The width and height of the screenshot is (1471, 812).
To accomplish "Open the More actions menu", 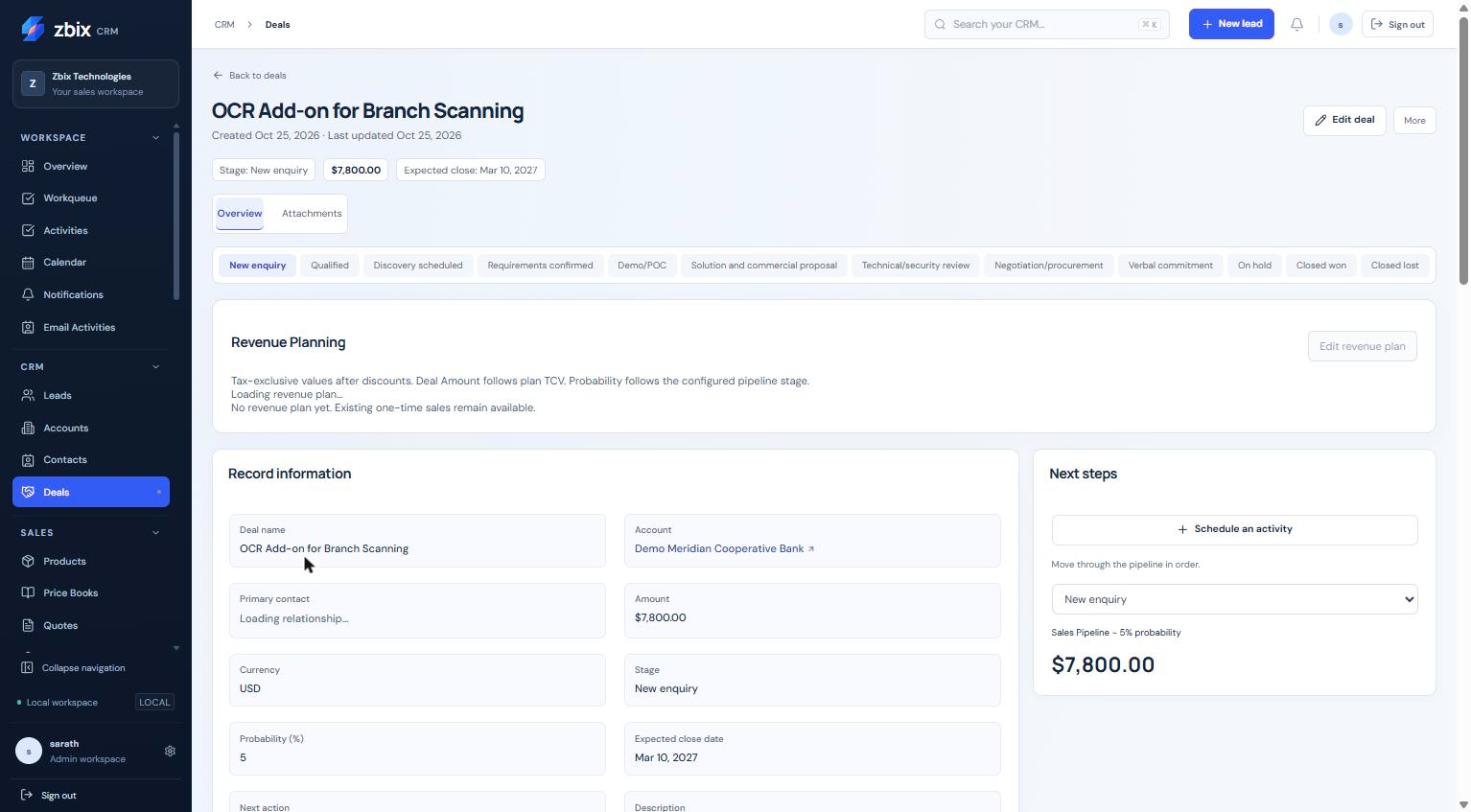I will (1414, 120).
